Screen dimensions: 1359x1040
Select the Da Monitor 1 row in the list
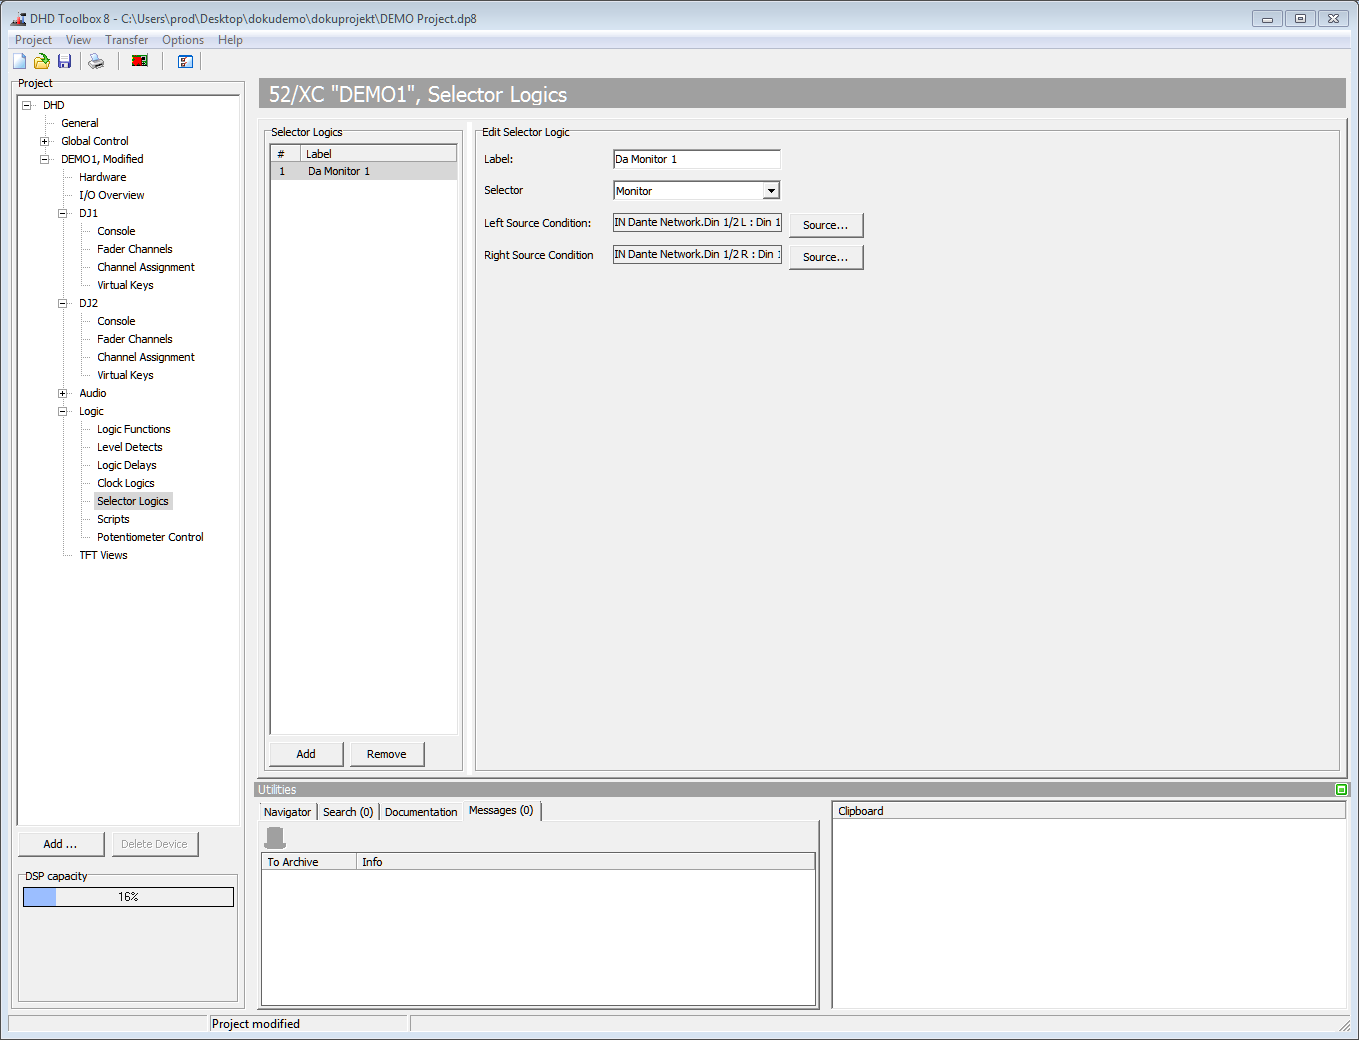click(x=339, y=170)
